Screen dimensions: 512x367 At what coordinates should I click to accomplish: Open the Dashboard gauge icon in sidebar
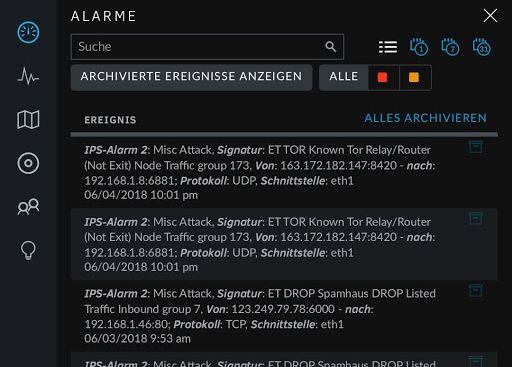28,32
